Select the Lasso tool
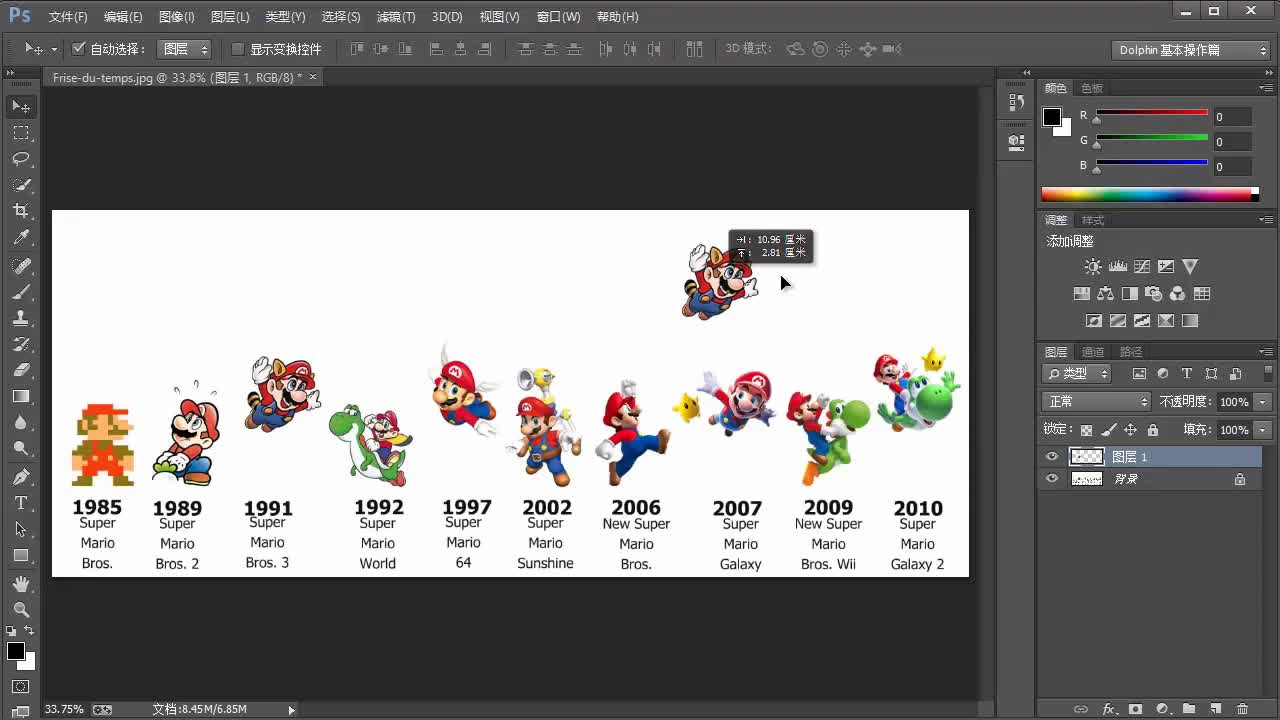1280x720 pixels. [20, 158]
